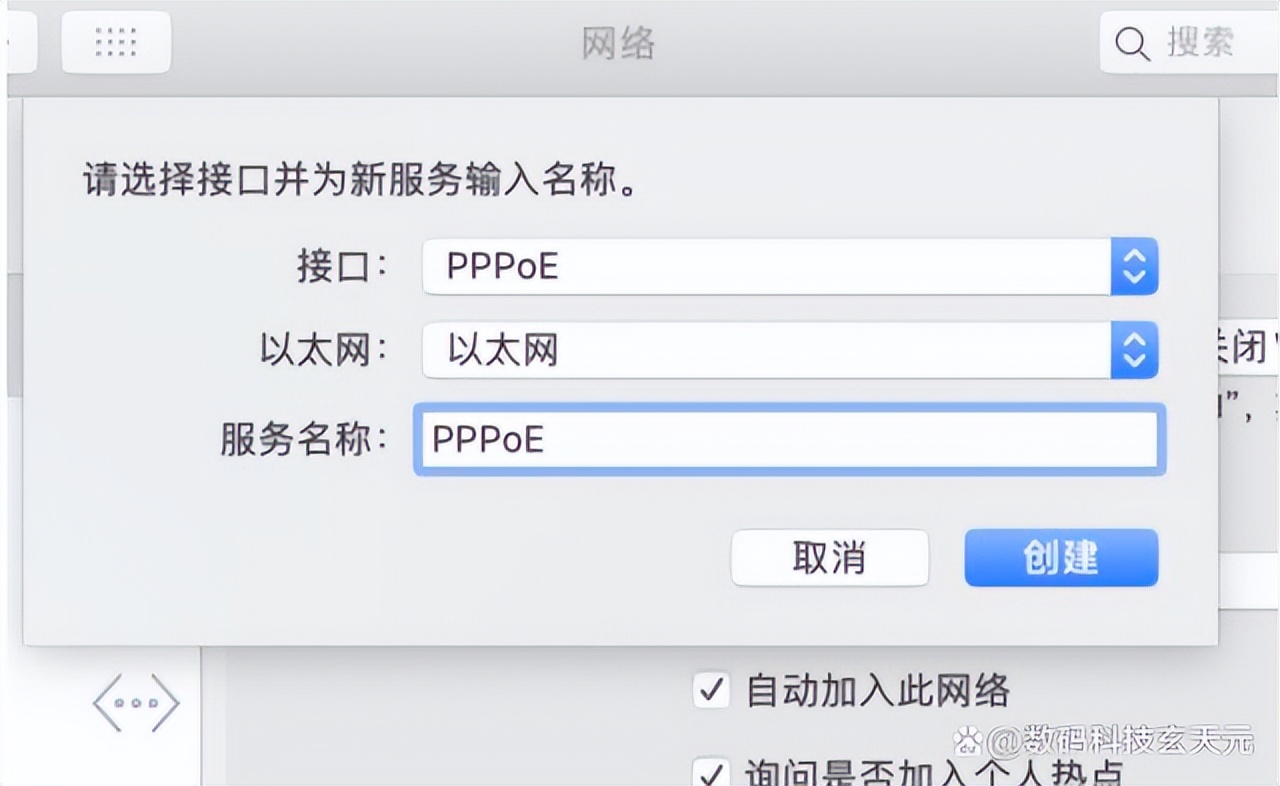Click the partially visible navigation button beside grid

[x=20, y=42]
